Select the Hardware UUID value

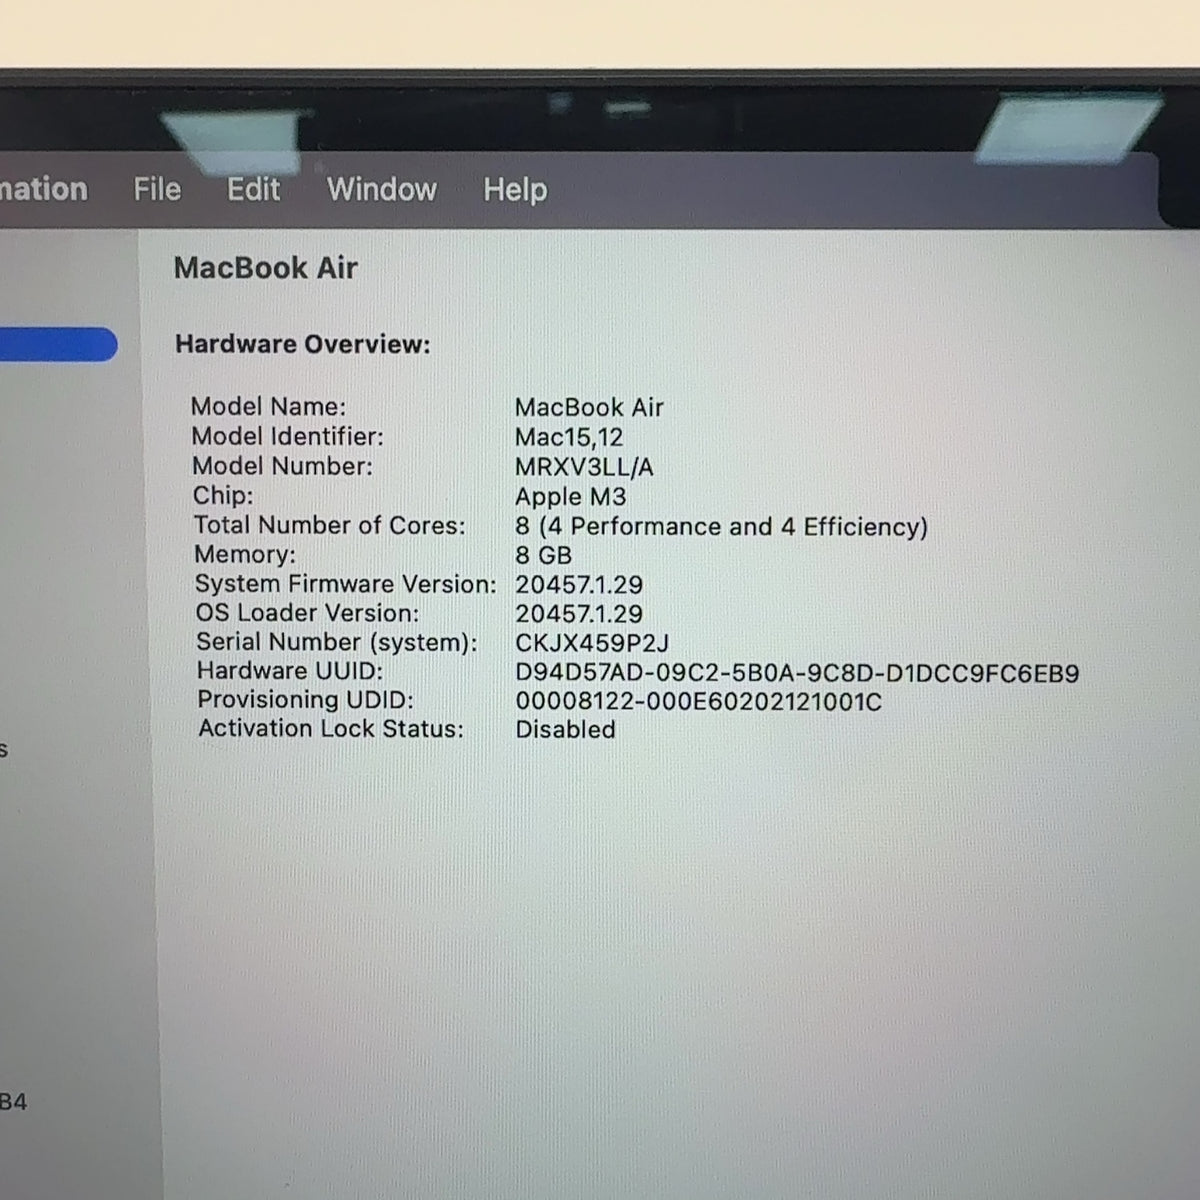797,673
